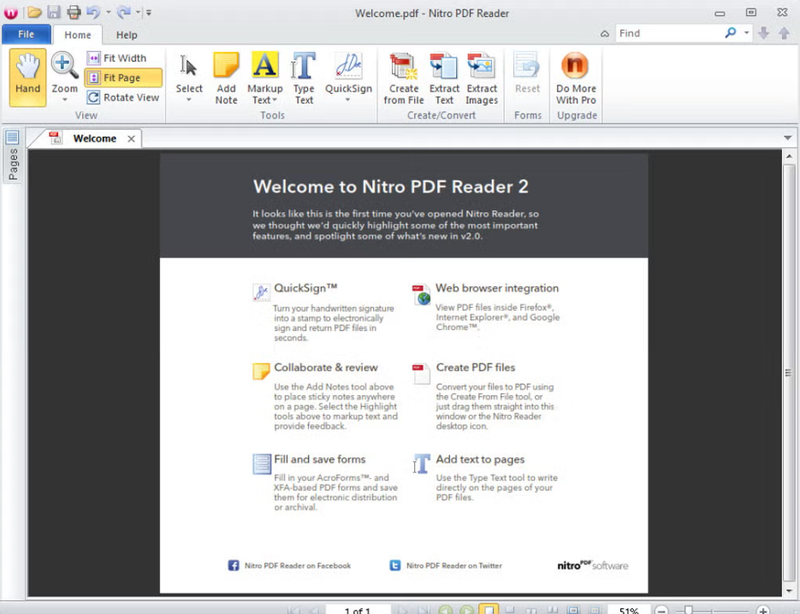
Task: Toggle Fit Page view
Action: [124, 78]
